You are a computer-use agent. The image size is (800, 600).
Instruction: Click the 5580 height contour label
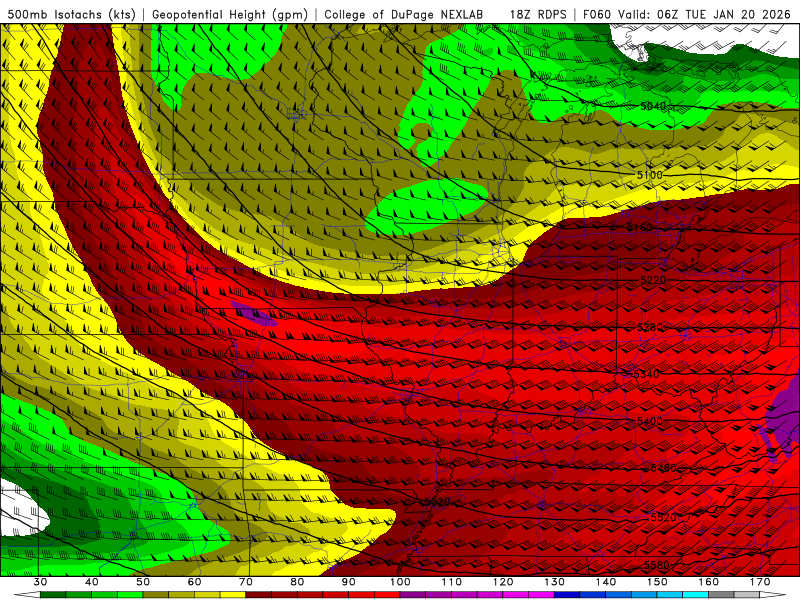(657, 565)
